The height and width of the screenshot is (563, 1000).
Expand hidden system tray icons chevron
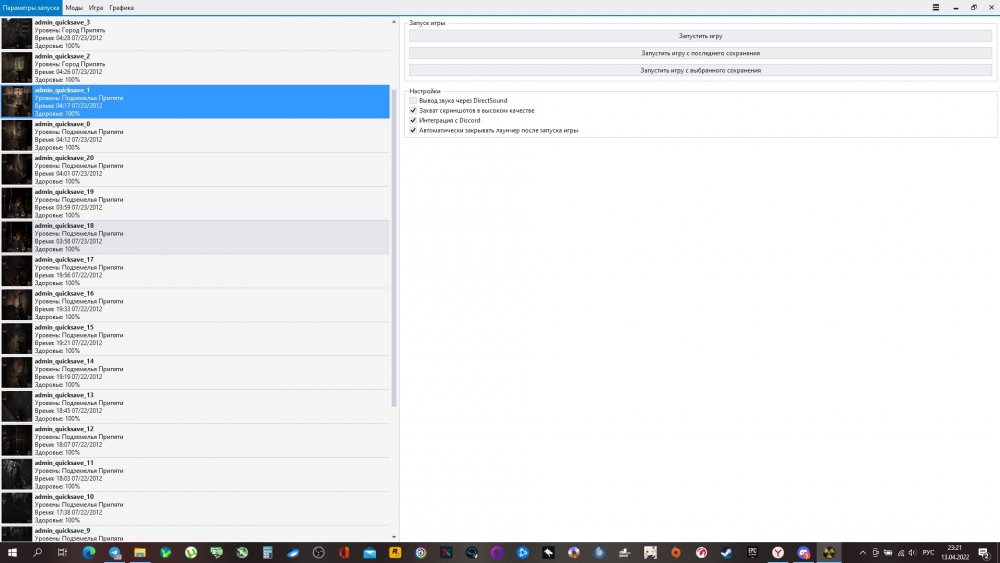tap(863, 552)
